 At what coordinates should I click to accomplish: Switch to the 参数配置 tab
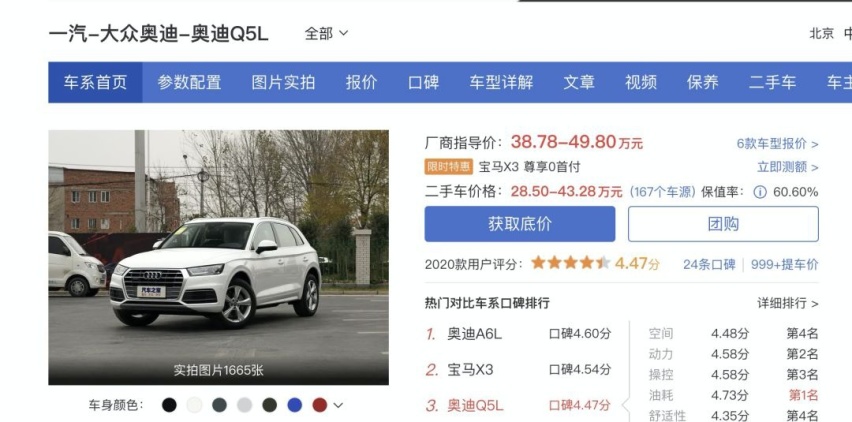coord(189,83)
